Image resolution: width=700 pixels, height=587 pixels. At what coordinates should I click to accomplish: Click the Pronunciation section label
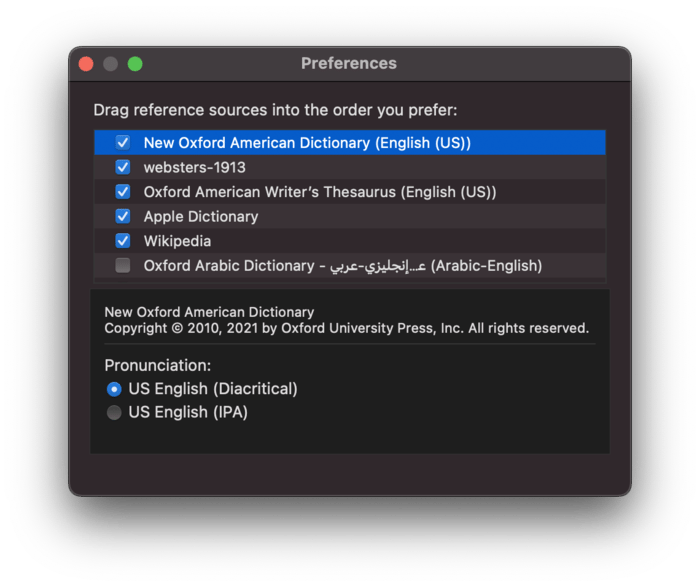click(157, 365)
